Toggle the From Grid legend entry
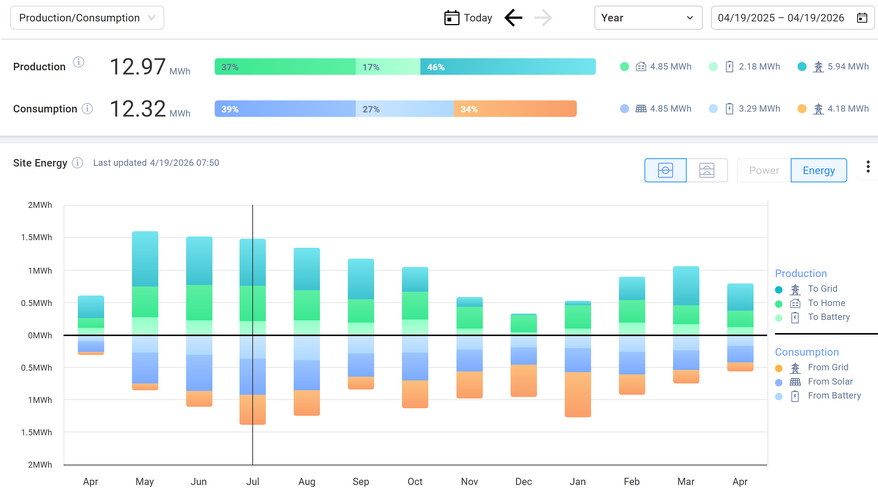Viewport: 878px width, 500px height. (x=828, y=368)
